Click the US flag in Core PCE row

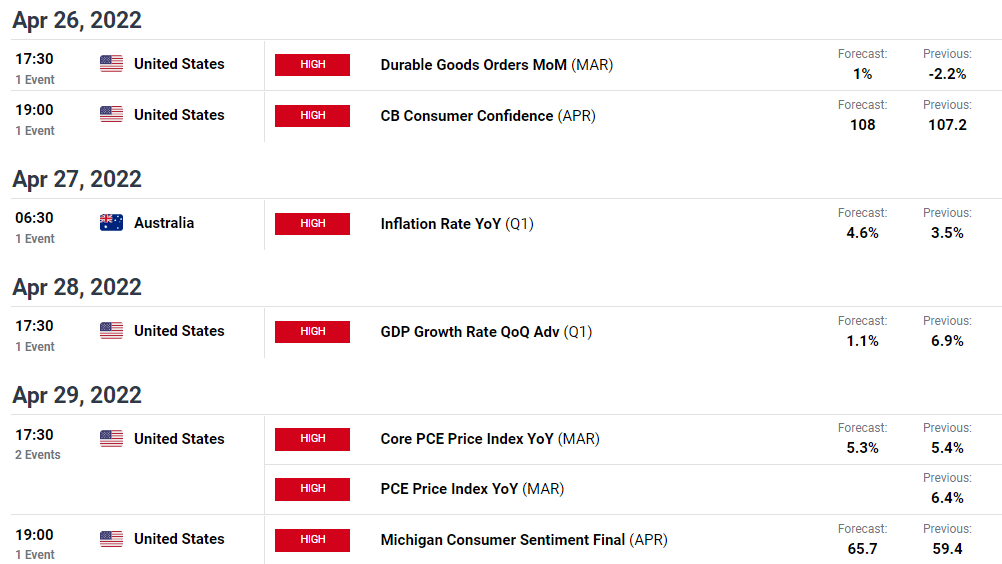pos(111,439)
